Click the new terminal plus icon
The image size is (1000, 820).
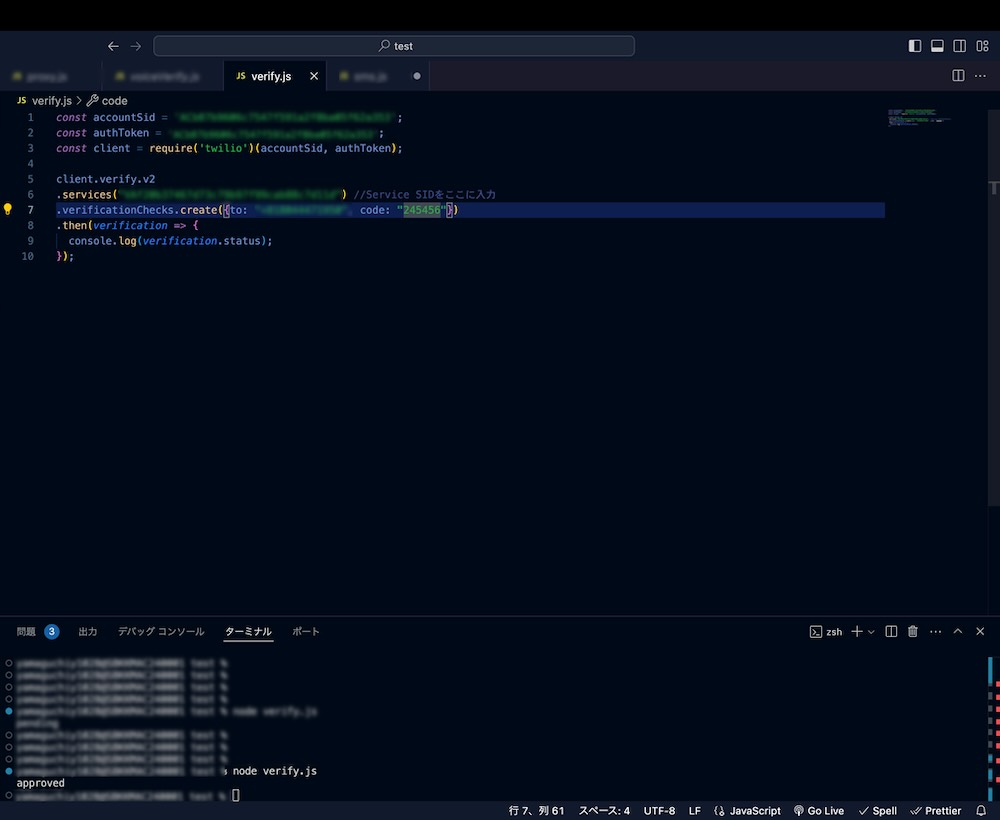click(x=856, y=632)
